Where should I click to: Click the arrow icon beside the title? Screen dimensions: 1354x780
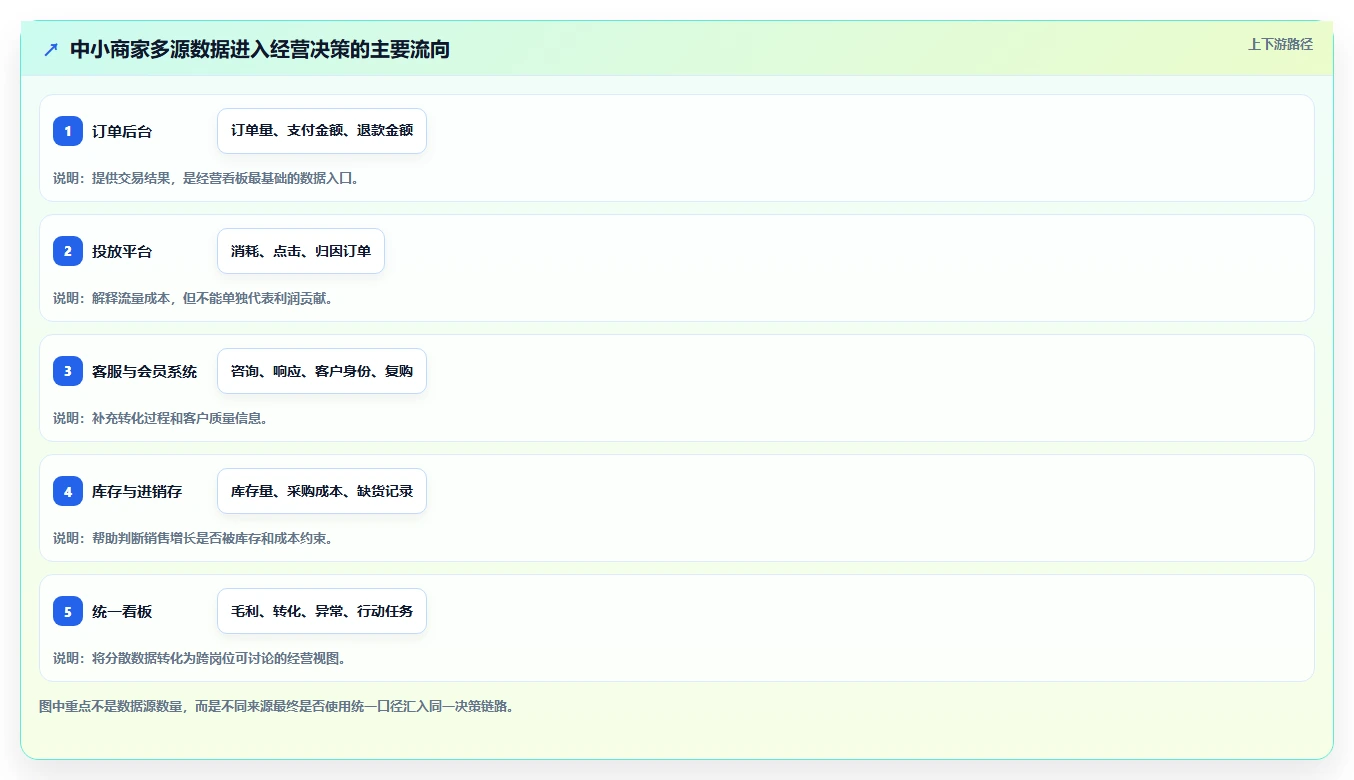pyautogui.click(x=51, y=49)
